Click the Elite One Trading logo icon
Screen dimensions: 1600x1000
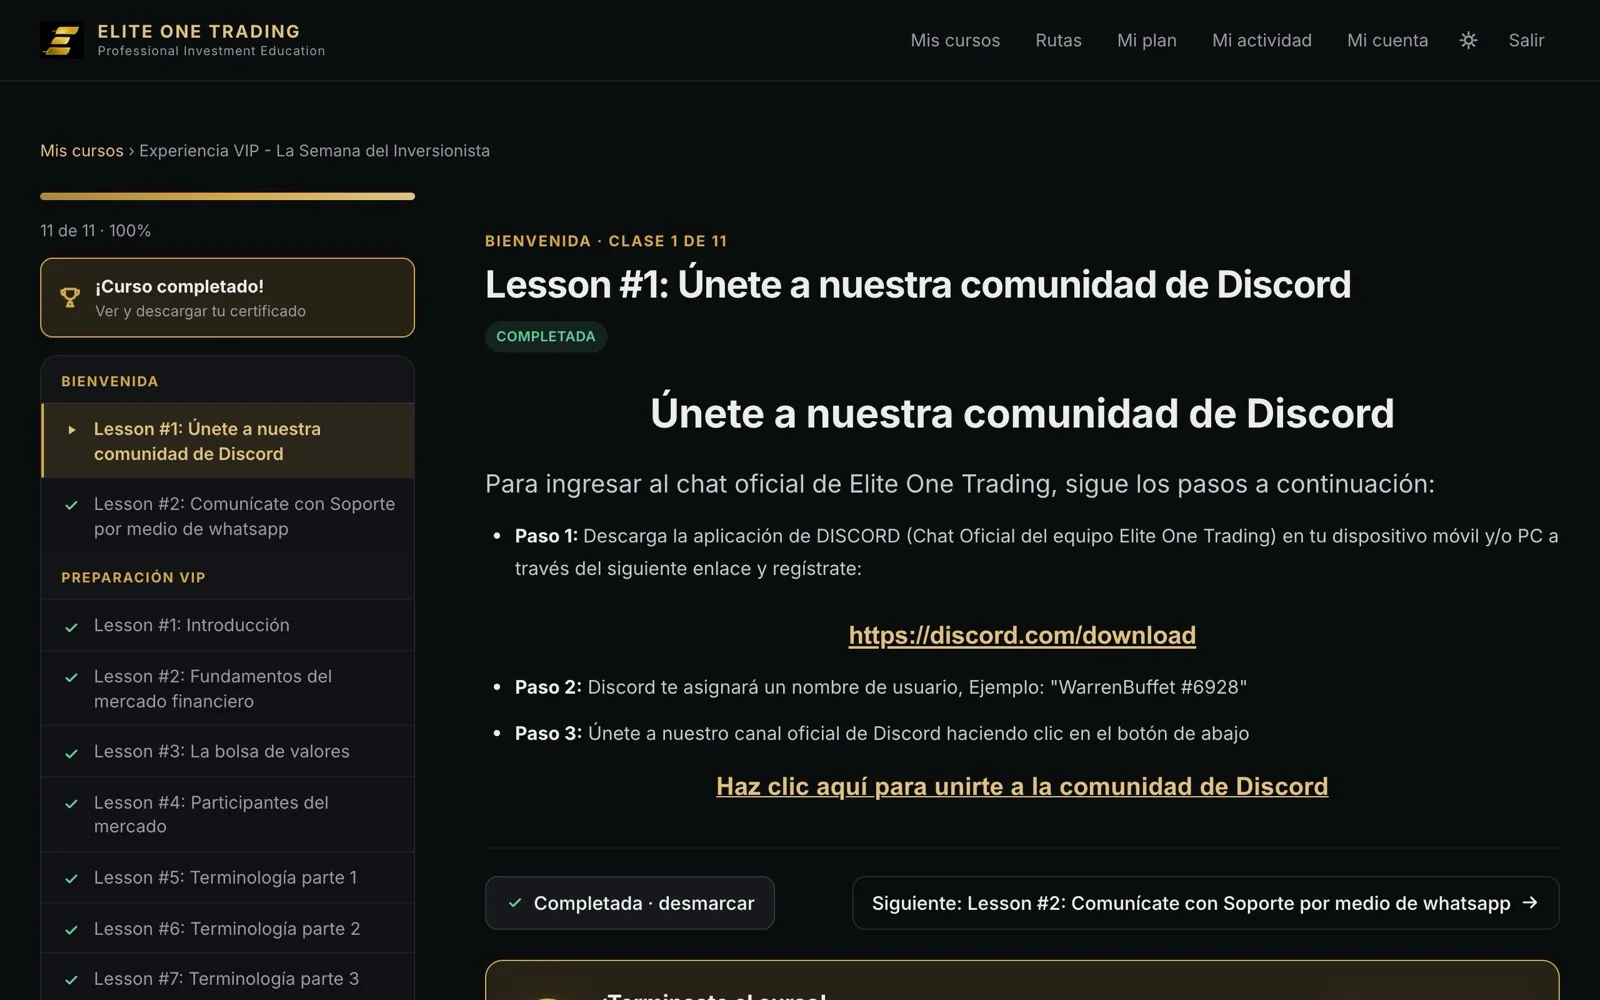(62, 40)
